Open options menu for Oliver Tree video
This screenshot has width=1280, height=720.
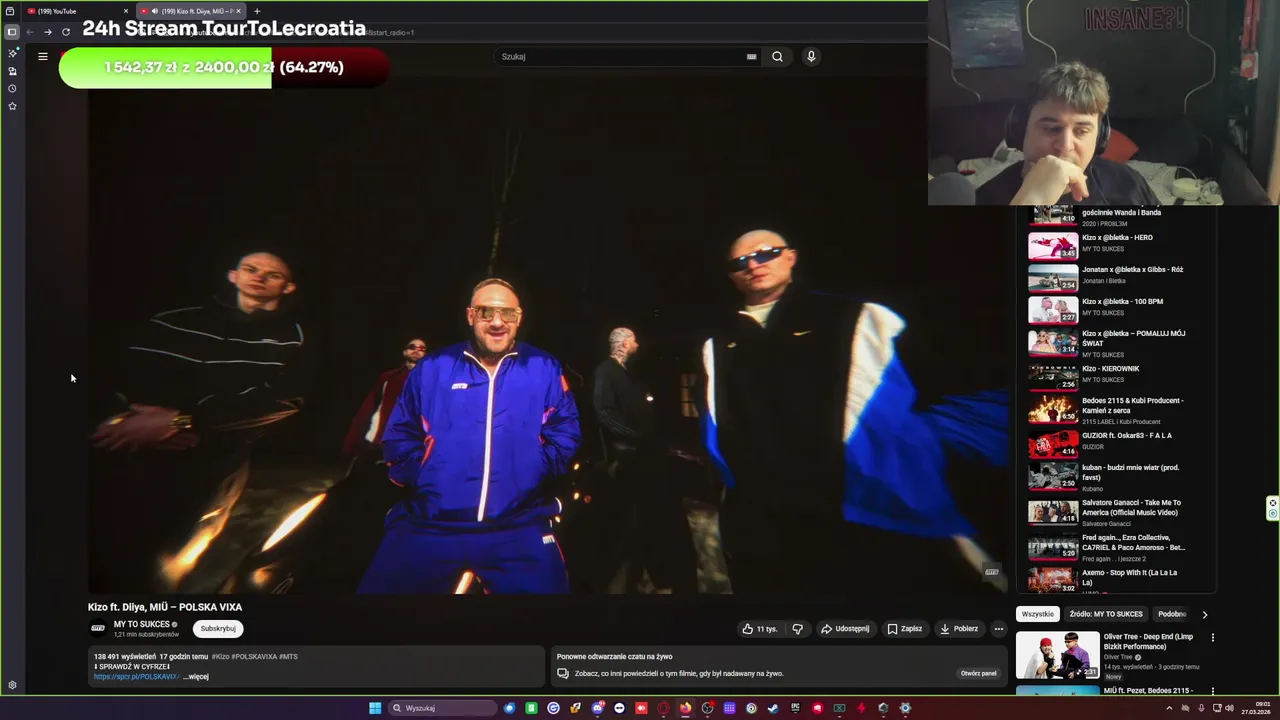point(1212,638)
